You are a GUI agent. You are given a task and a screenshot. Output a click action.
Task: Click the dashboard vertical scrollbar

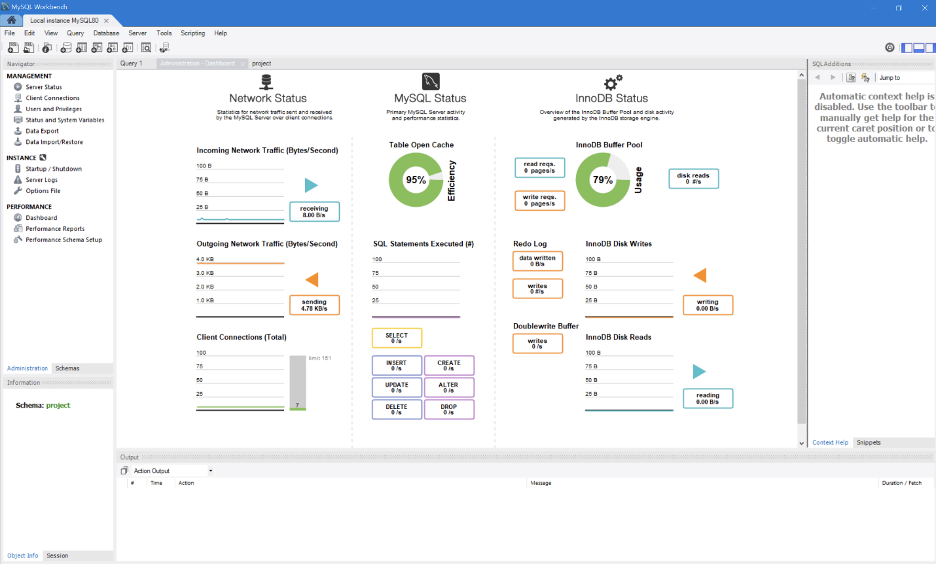(802, 251)
